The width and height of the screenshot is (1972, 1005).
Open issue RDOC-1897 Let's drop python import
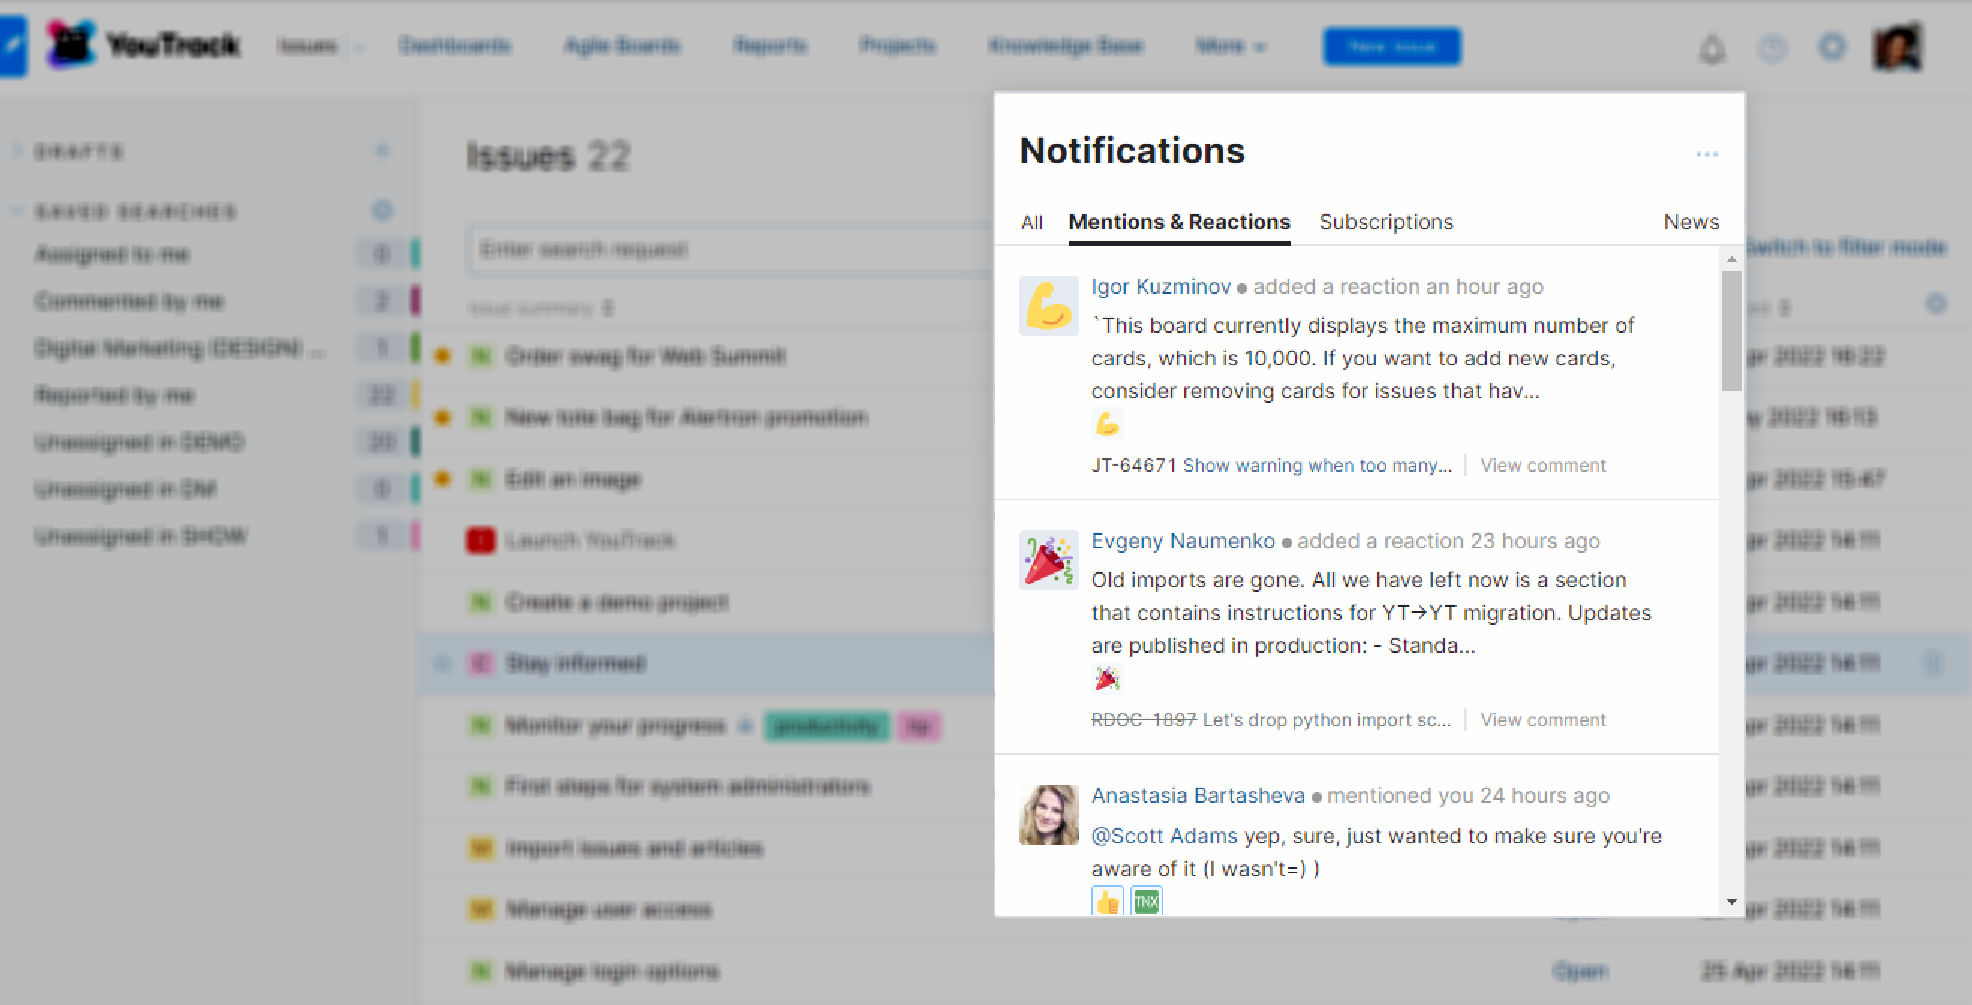(1271, 720)
